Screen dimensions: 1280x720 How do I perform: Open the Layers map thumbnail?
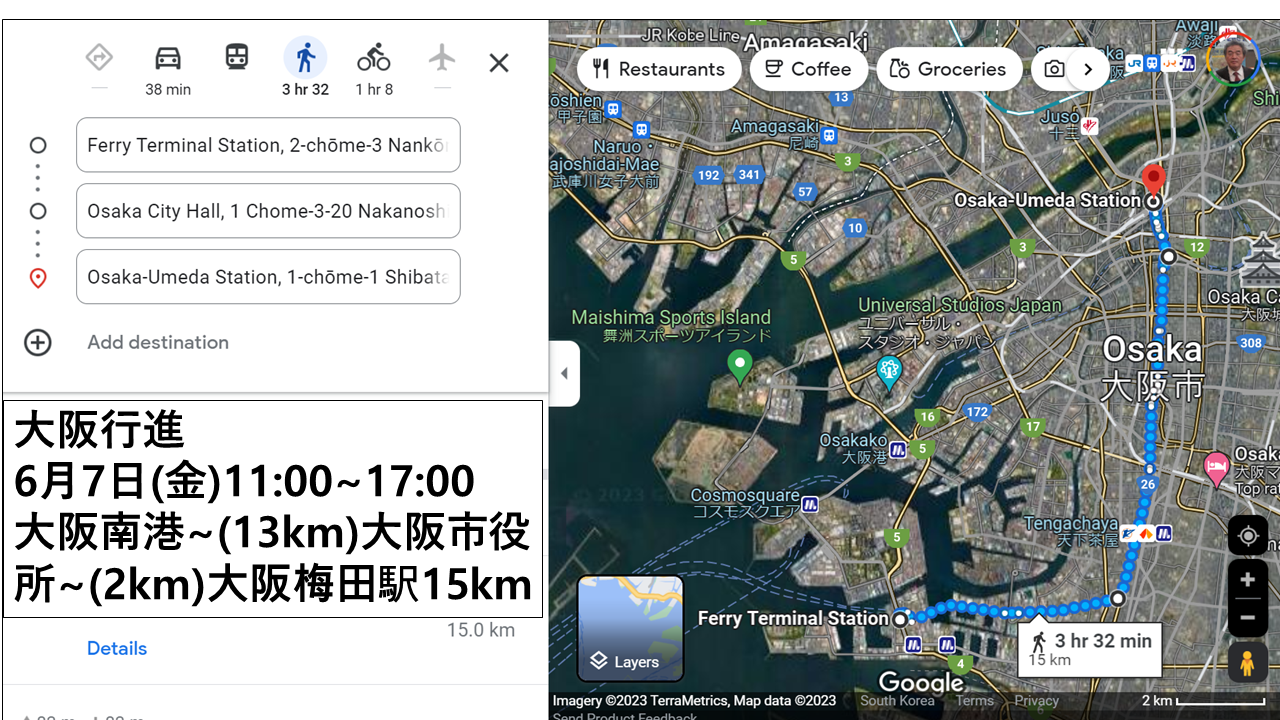[631, 628]
